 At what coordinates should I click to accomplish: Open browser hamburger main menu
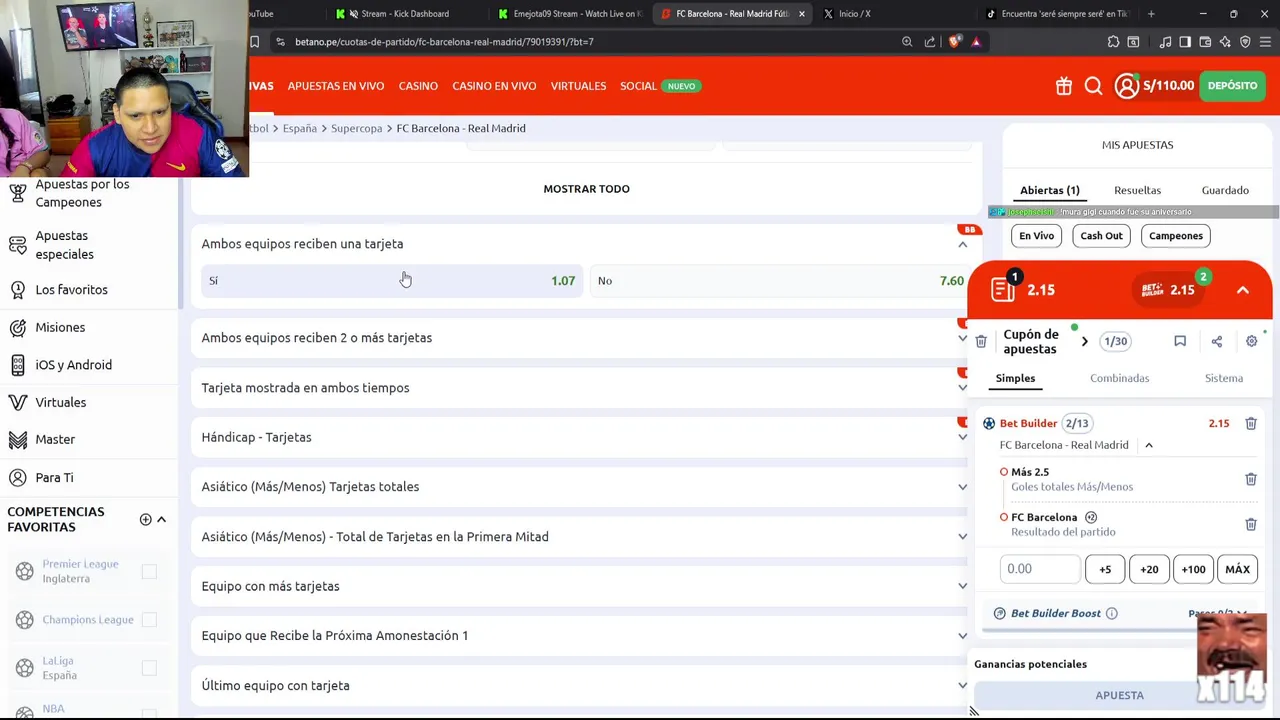point(1266,42)
